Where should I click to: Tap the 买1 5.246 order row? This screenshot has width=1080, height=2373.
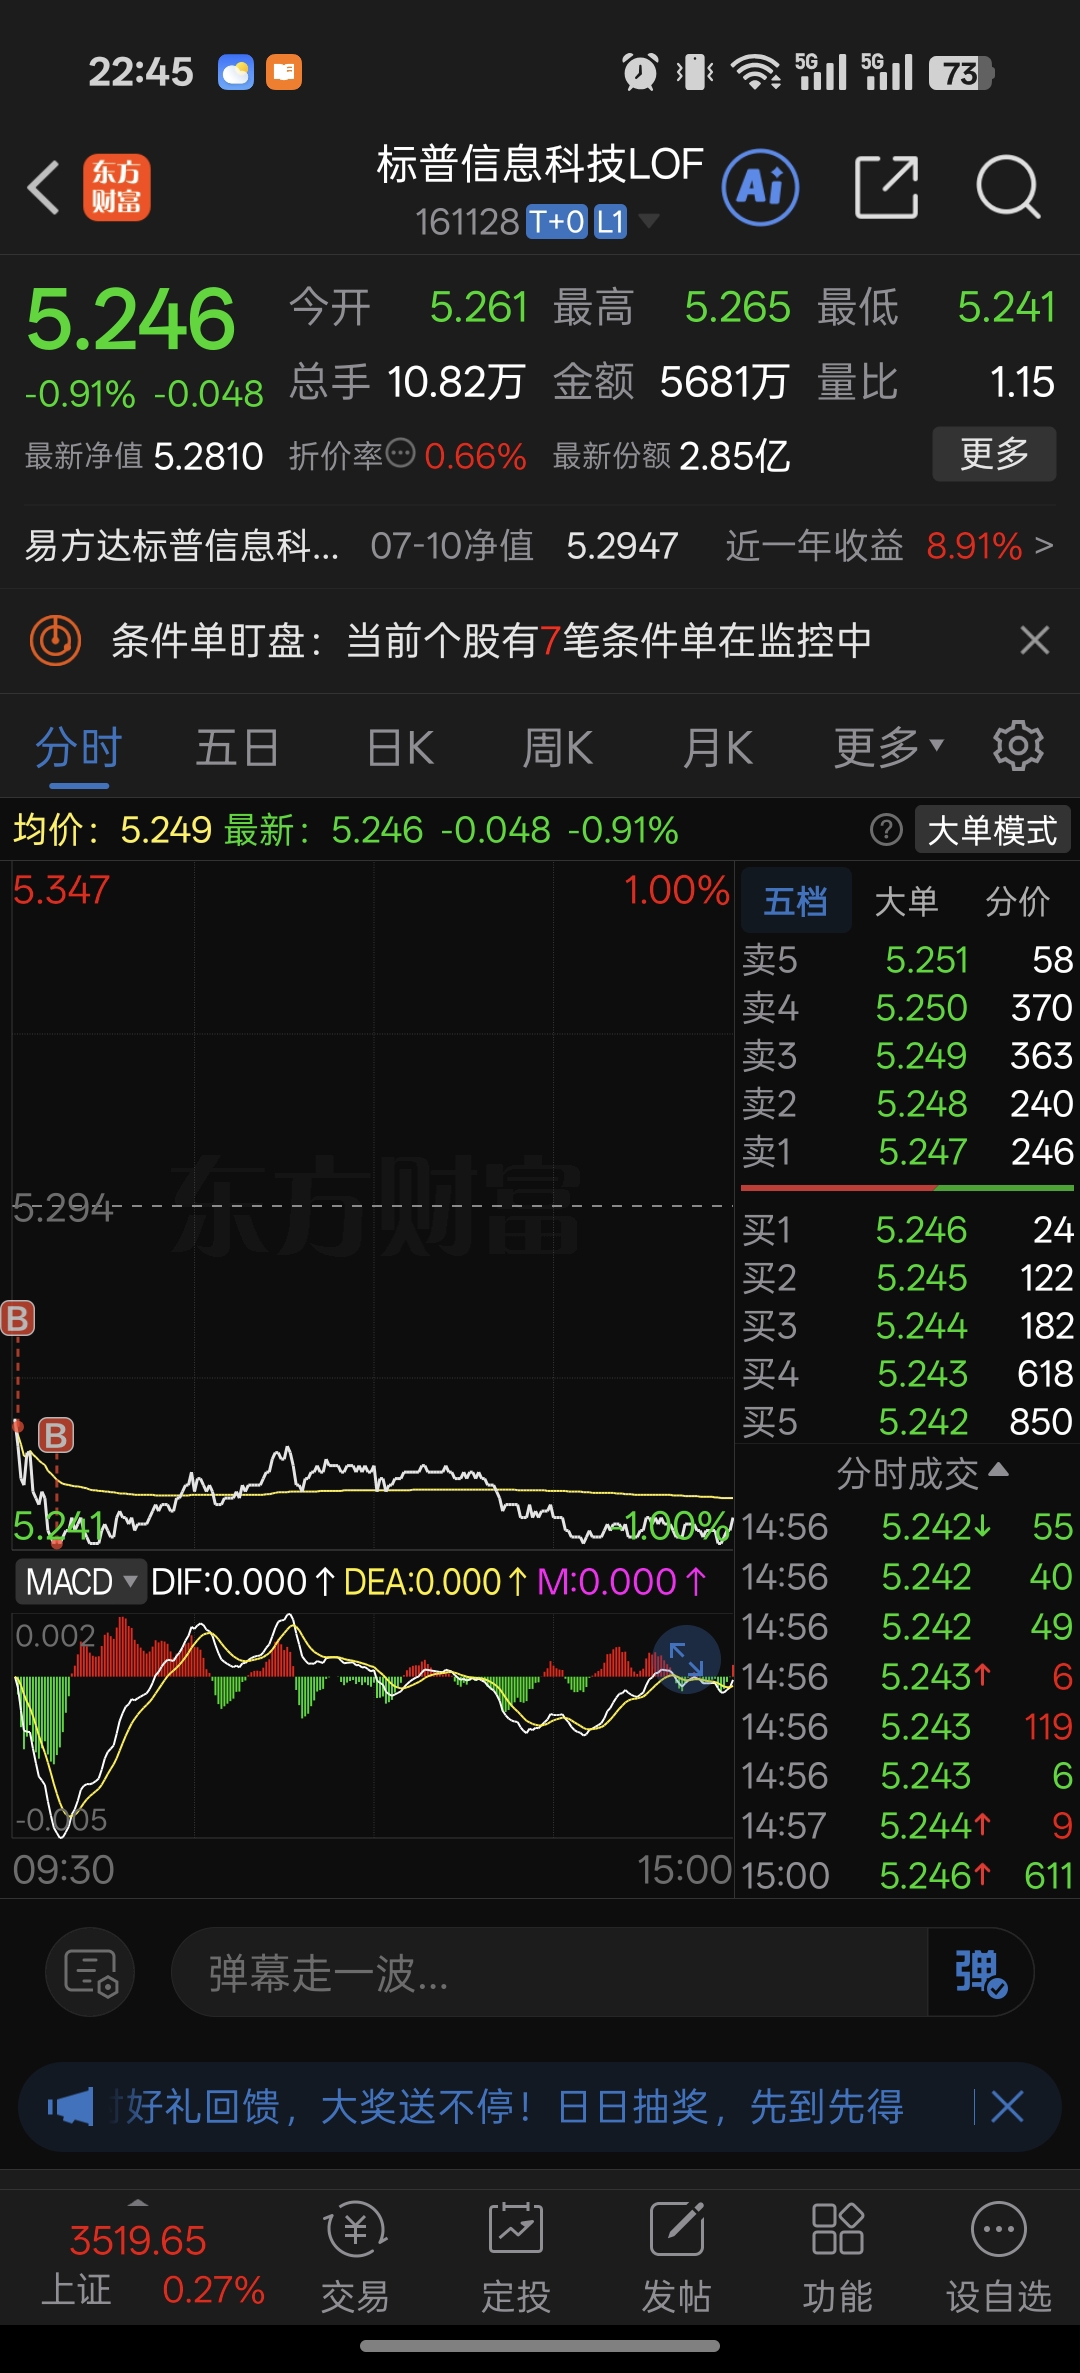(x=907, y=1230)
